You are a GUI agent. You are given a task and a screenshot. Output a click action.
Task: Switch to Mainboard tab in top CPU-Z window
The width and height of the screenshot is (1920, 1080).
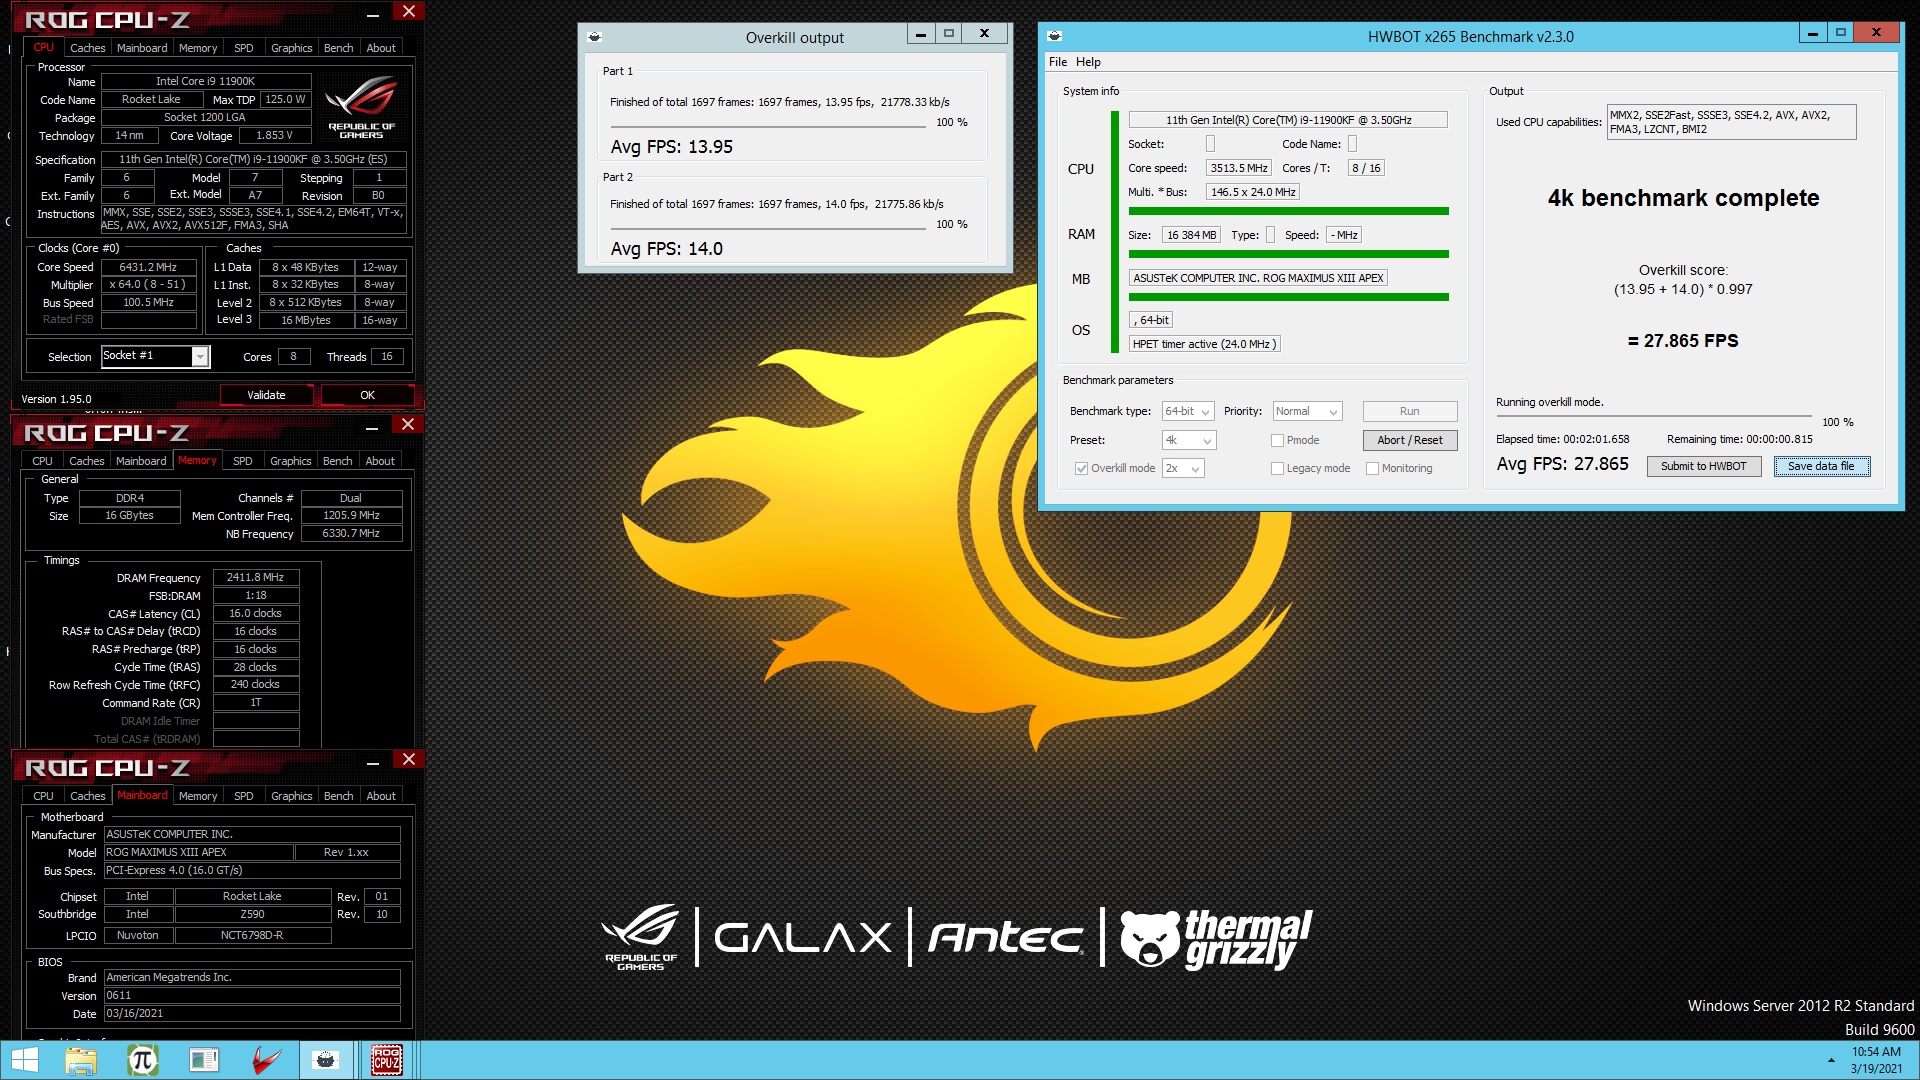click(x=142, y=48)
